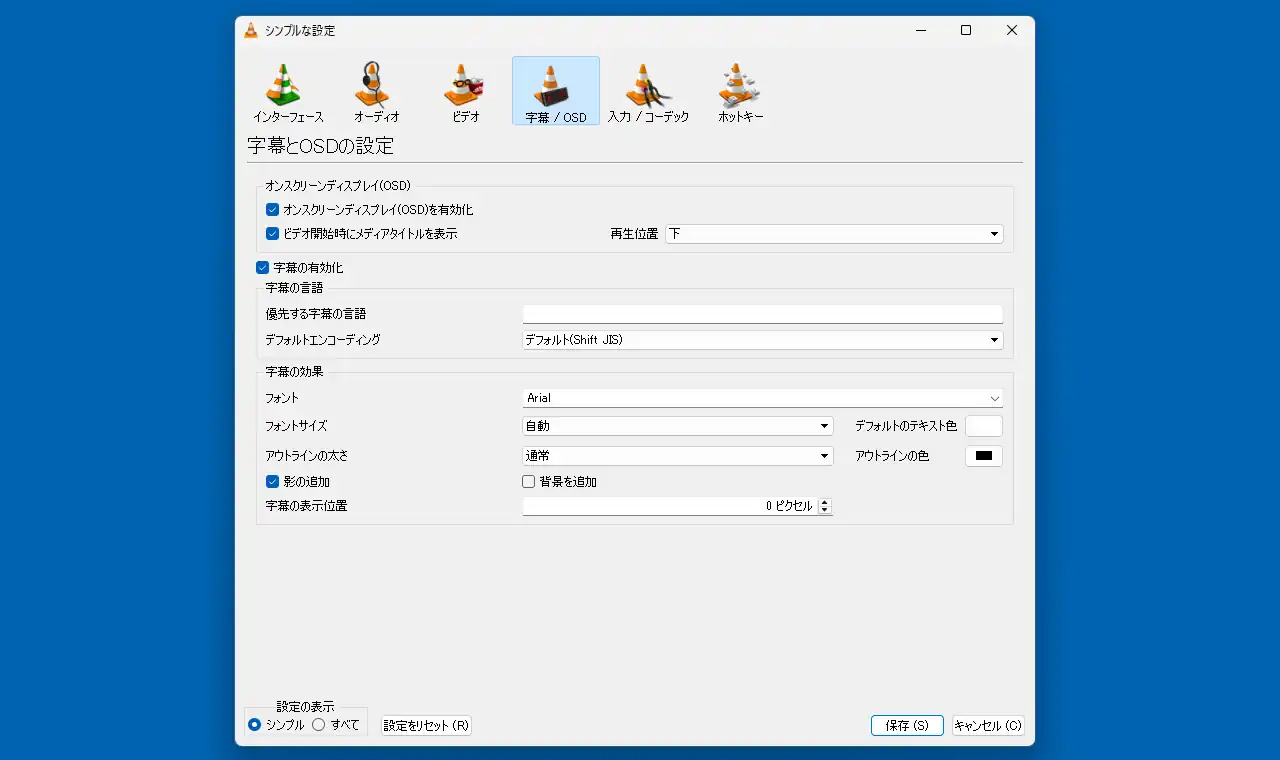The image size is (1280, 760).
Task: Toggle 影の追加 checkbox
Action: click(x=272, y=482)
